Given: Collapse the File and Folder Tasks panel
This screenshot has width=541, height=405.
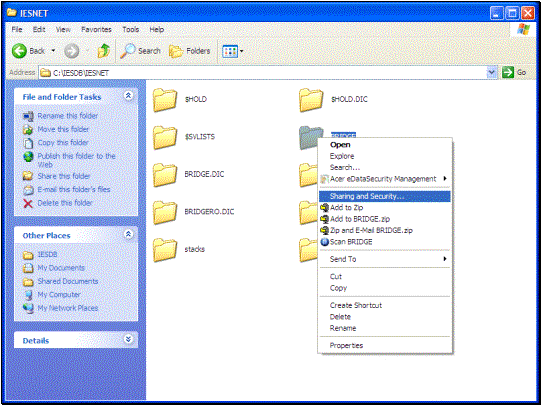Looking at the screenshot, I should pyautogui.click(x=128, y=96).
